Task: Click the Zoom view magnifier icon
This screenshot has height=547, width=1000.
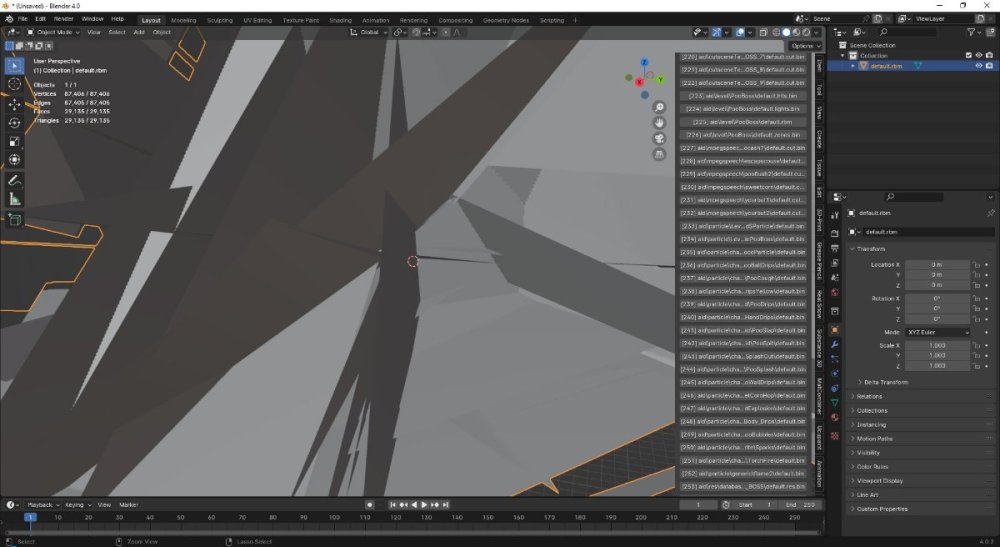Action: (659, 107)
